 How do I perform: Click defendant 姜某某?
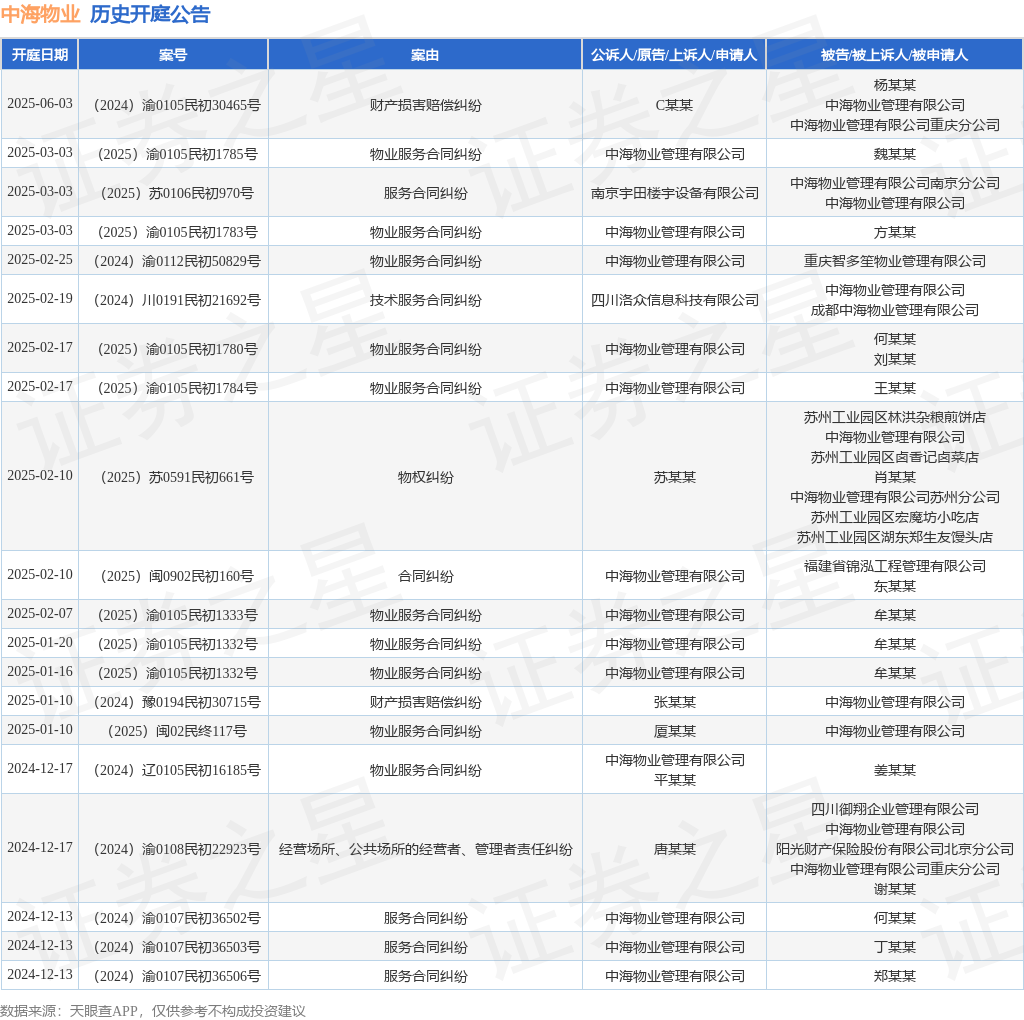click(895, 770)
